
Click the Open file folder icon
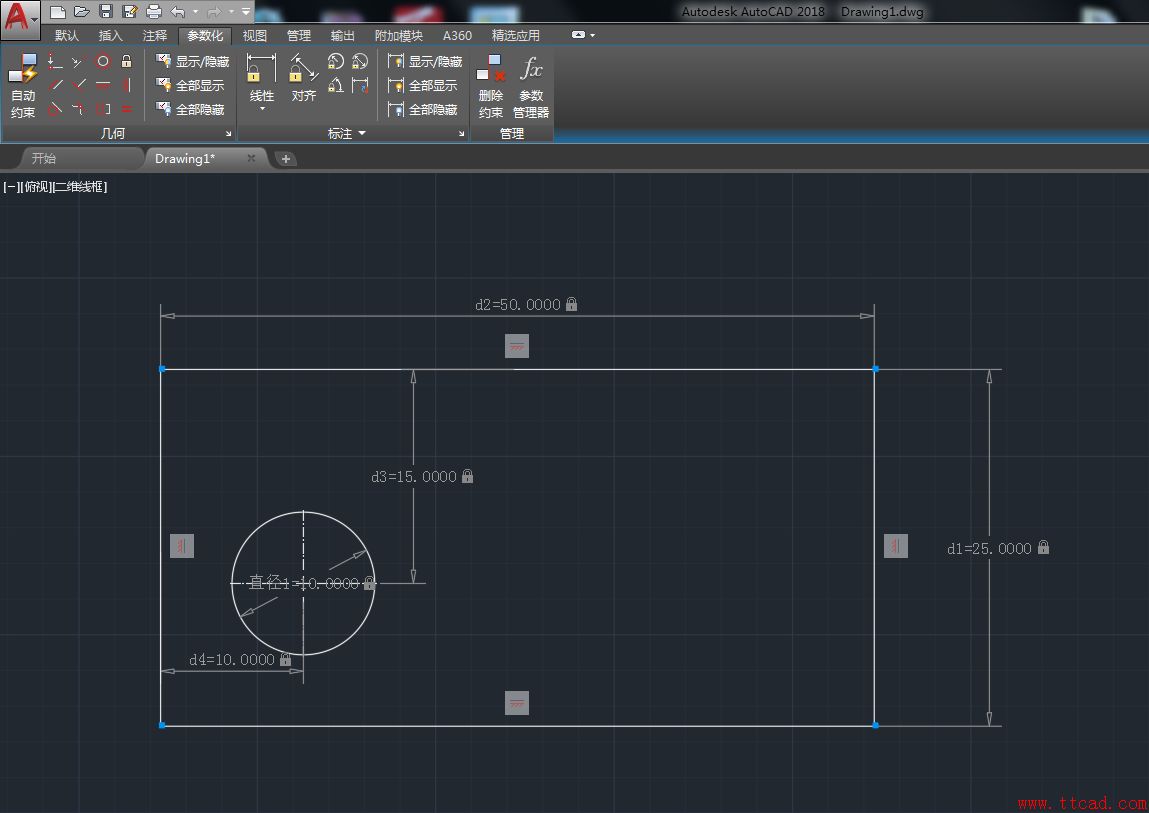tap(82, 12)
